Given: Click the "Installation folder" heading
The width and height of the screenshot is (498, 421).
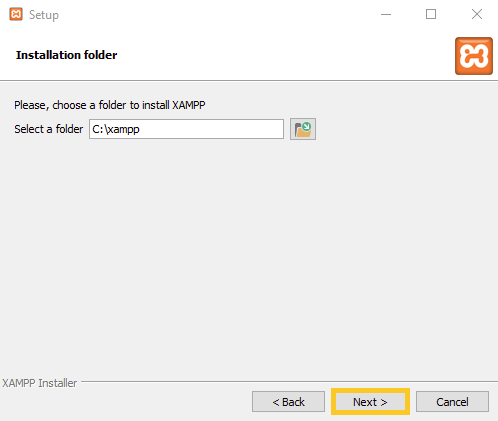Looking at the screenshot, I should pos(66,55).
